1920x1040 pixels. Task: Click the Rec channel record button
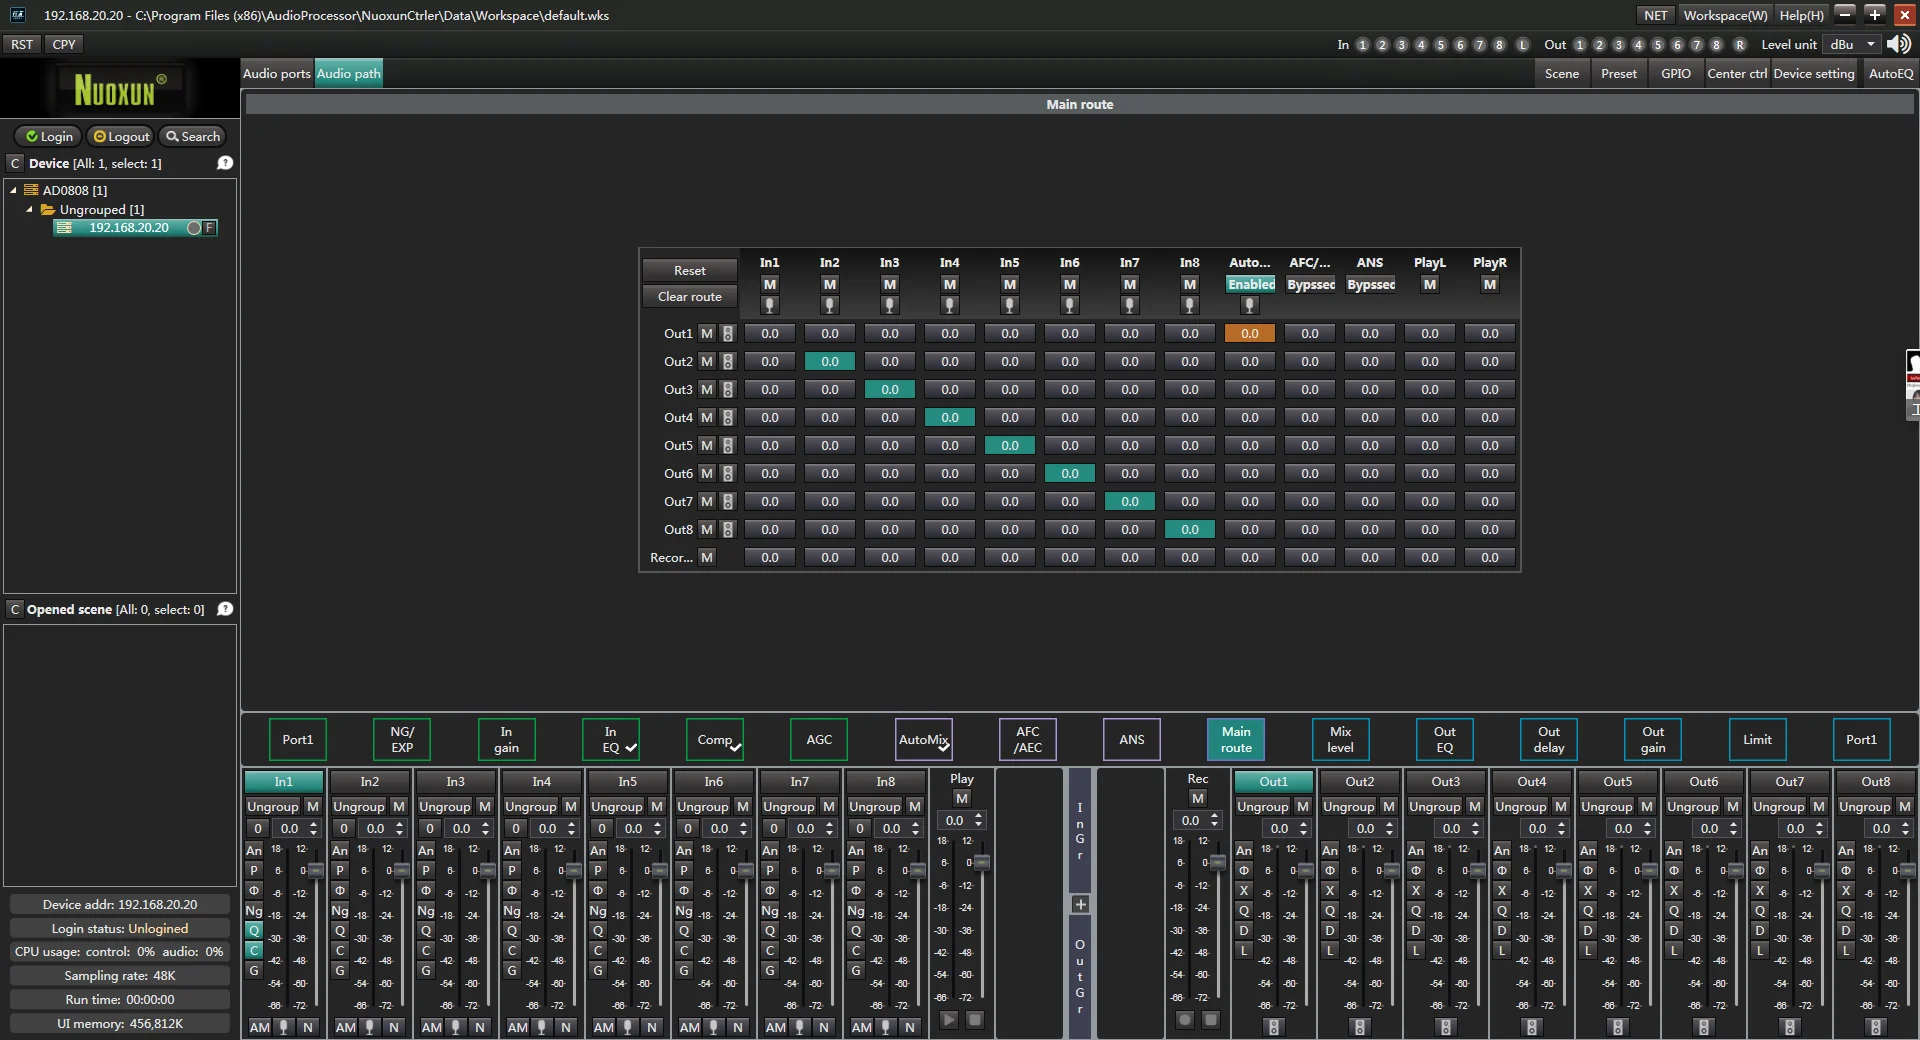click(1185, 1019)
